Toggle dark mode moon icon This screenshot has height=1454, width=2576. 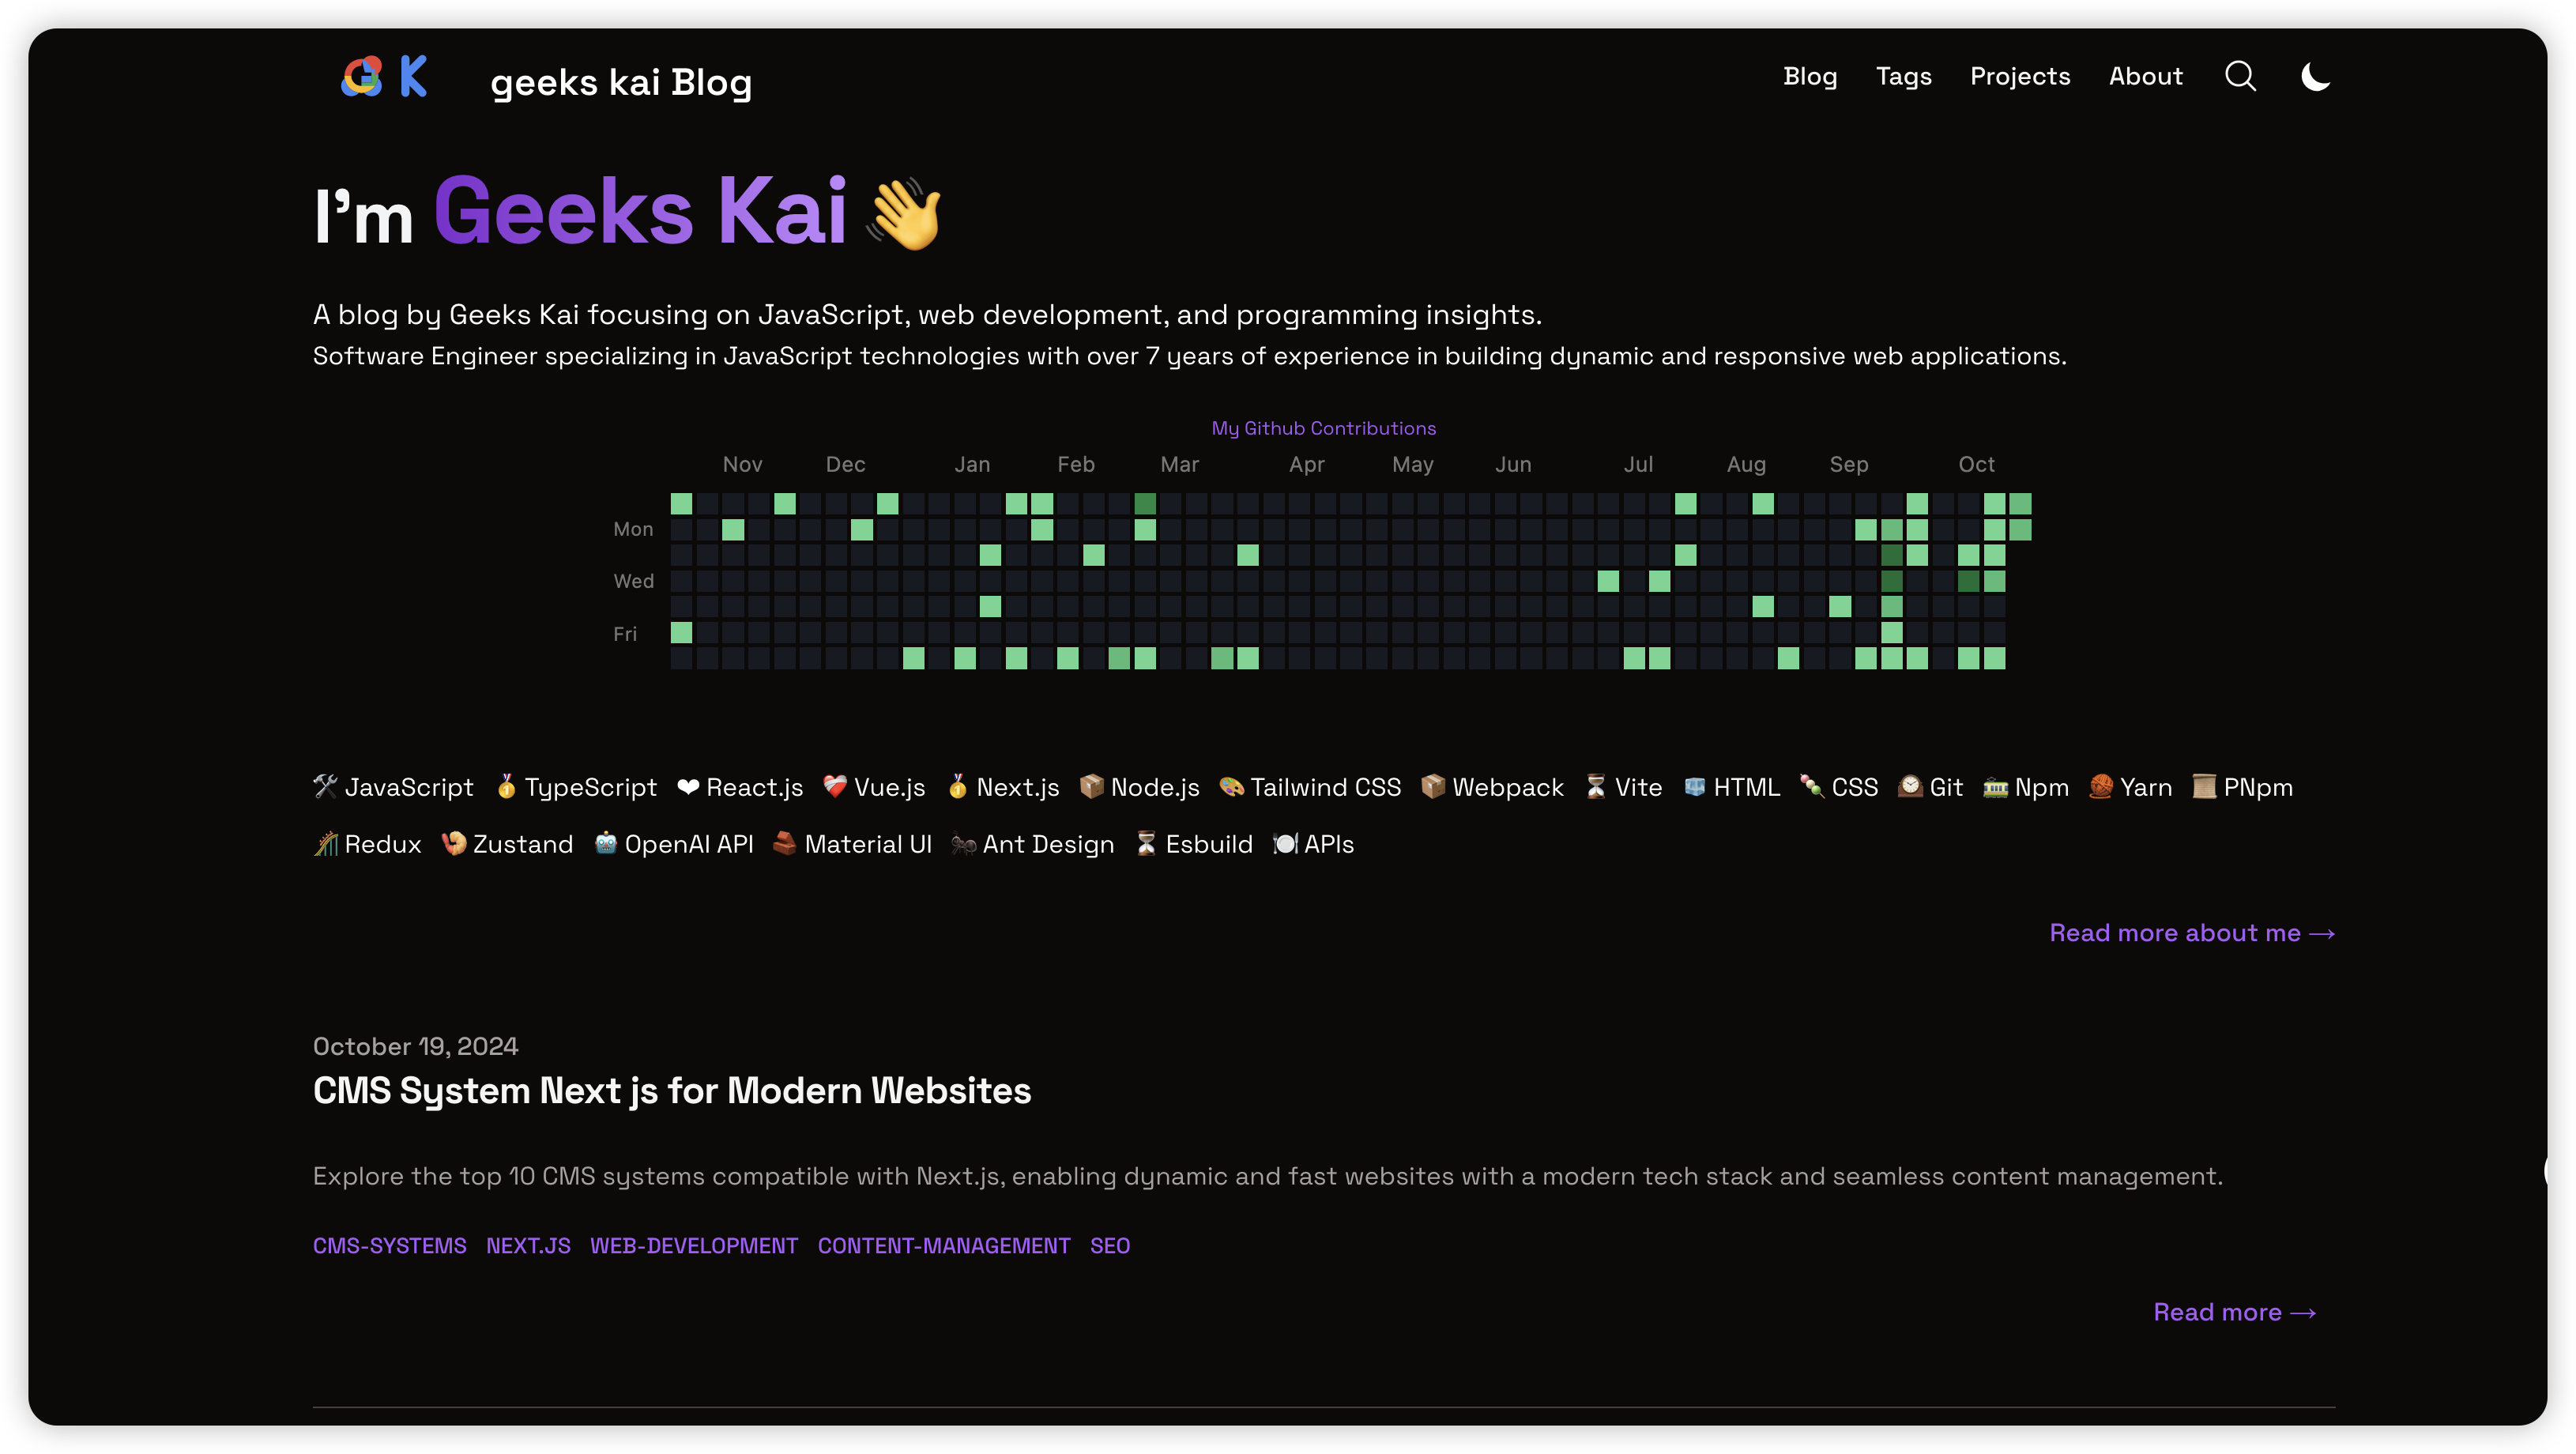2315,77
